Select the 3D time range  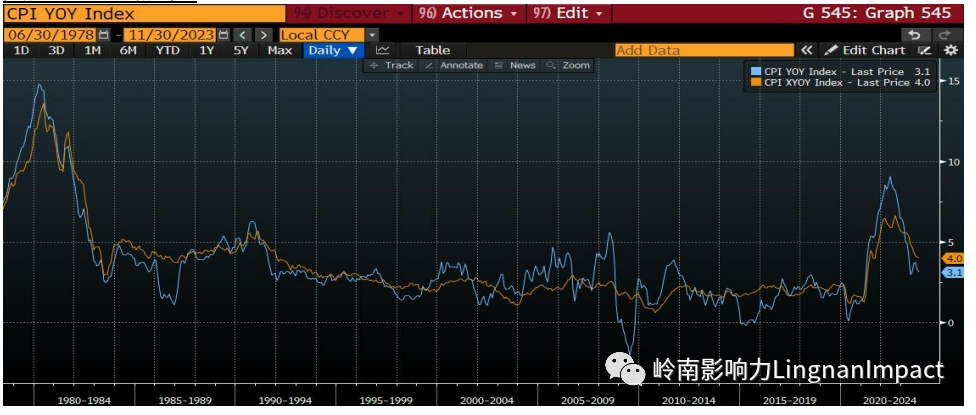pos(56,50)
